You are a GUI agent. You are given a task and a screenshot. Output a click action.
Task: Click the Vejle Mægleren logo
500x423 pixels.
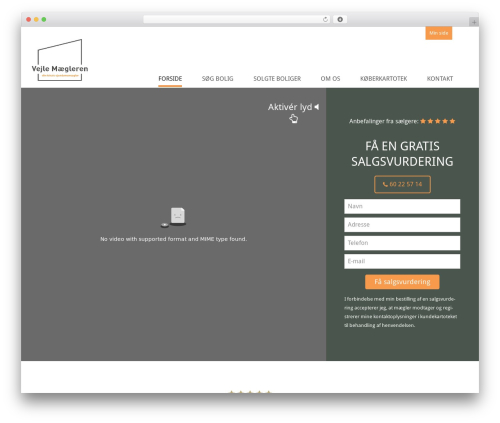pyautogui.click(x=60, y=60)
